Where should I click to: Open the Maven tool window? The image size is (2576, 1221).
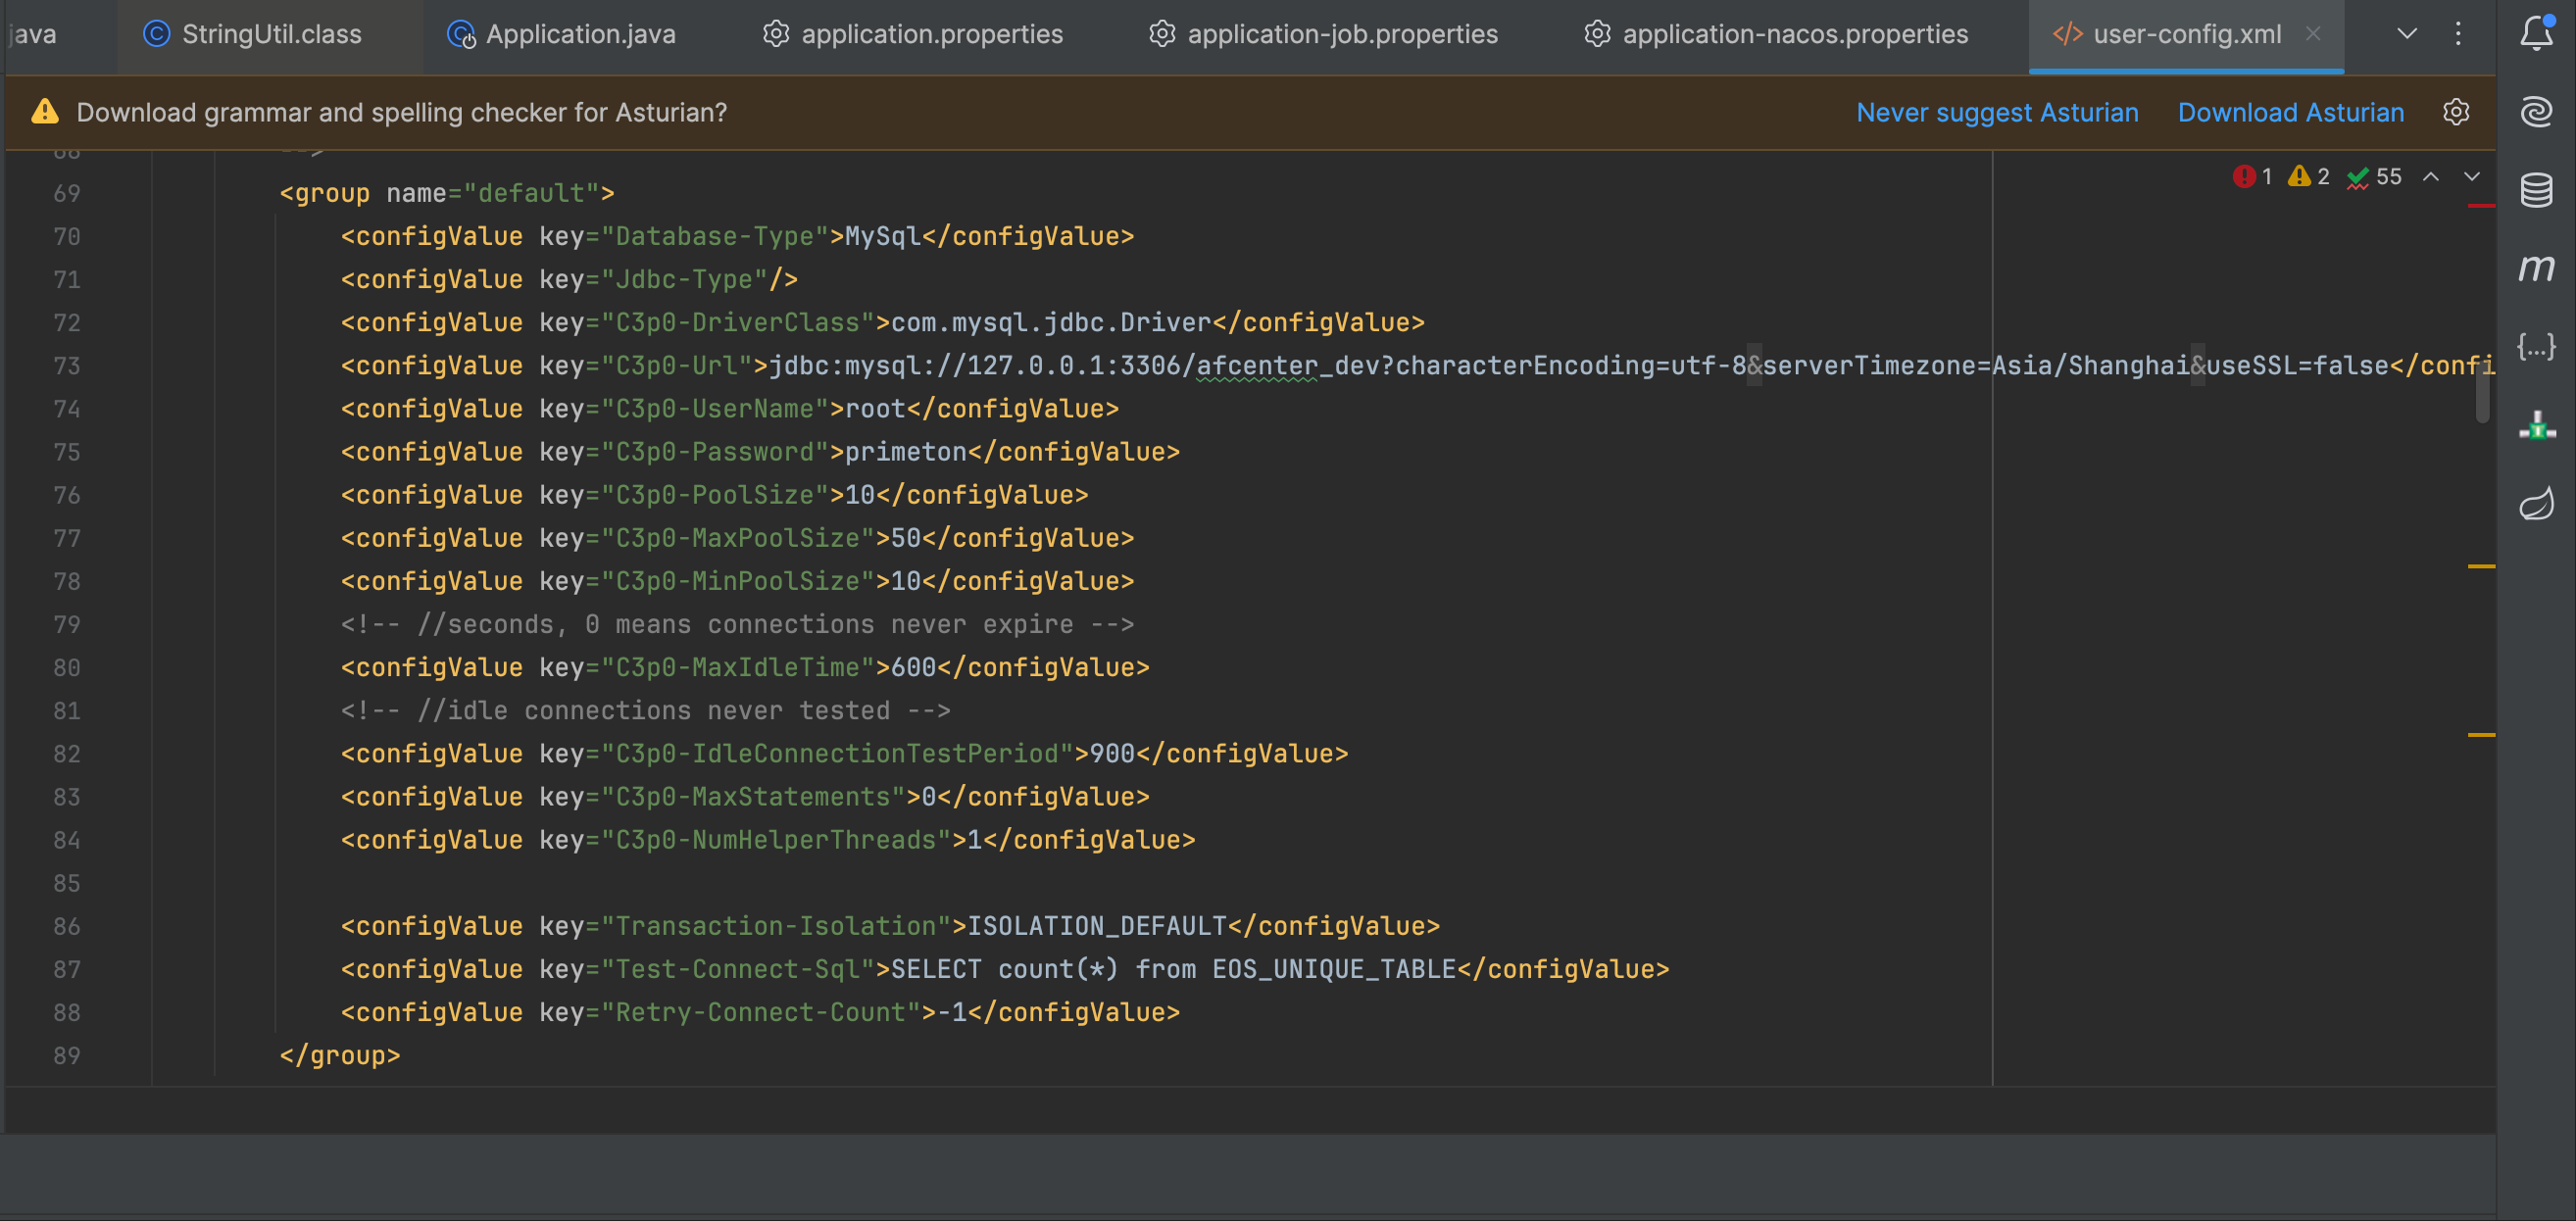point(2536,268)
